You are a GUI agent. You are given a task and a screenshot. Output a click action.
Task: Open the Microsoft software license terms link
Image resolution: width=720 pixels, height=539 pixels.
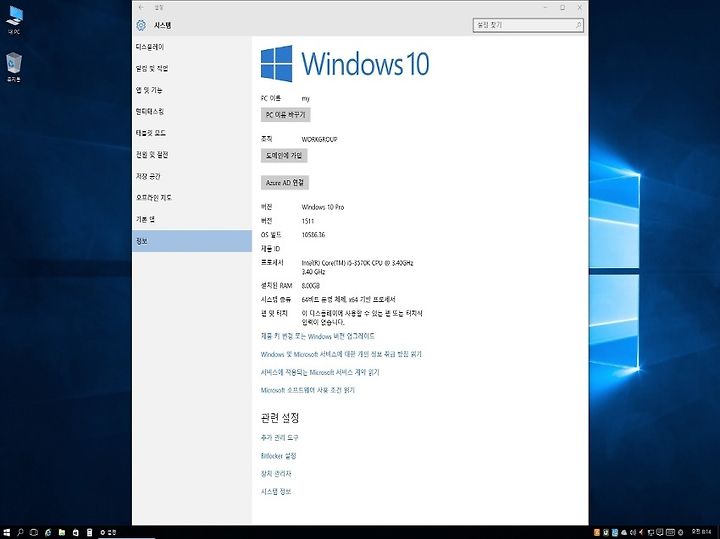pyautogui.click(x=308, y=390)
